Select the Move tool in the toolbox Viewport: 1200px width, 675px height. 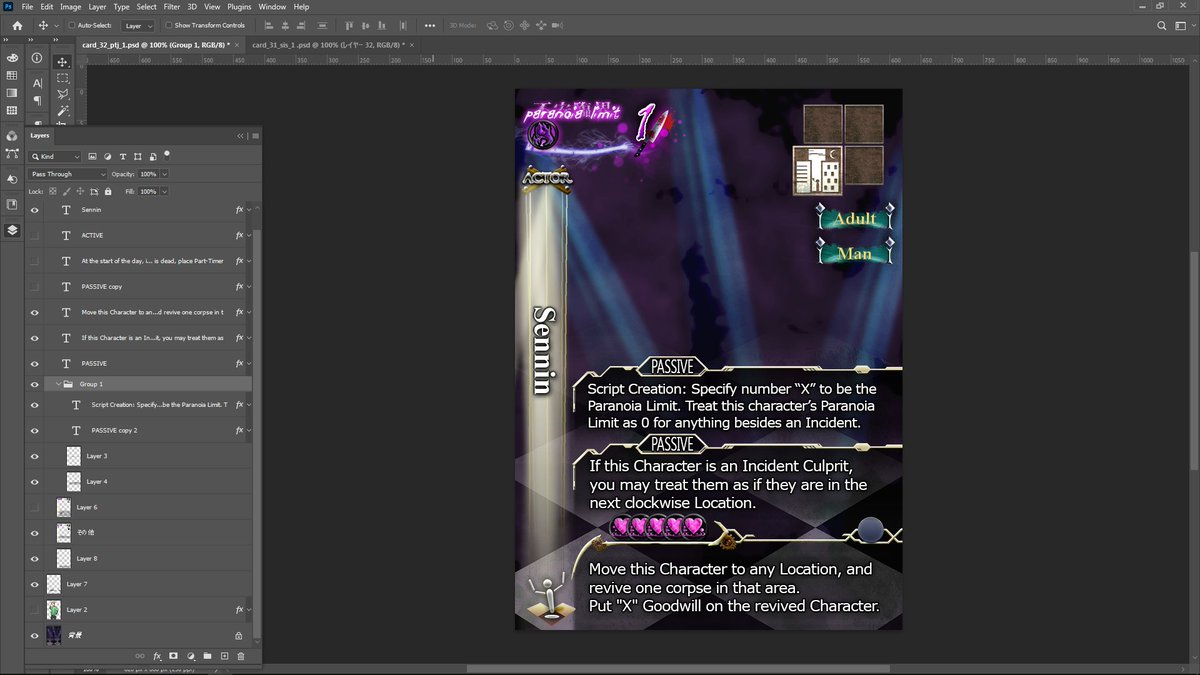point(63,61)
